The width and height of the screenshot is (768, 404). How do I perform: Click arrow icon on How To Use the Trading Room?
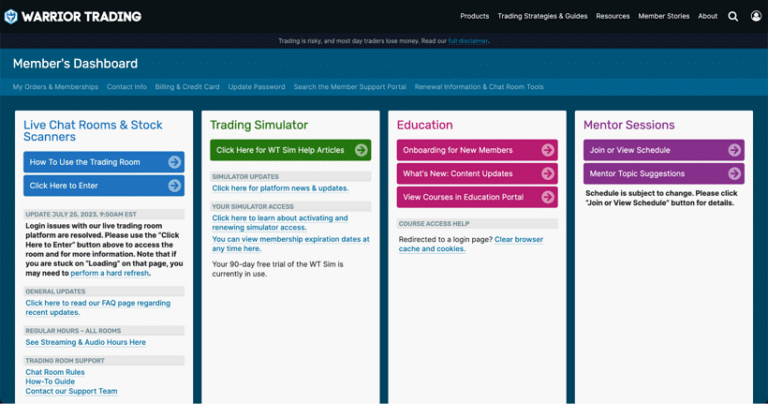coord(175,162)
